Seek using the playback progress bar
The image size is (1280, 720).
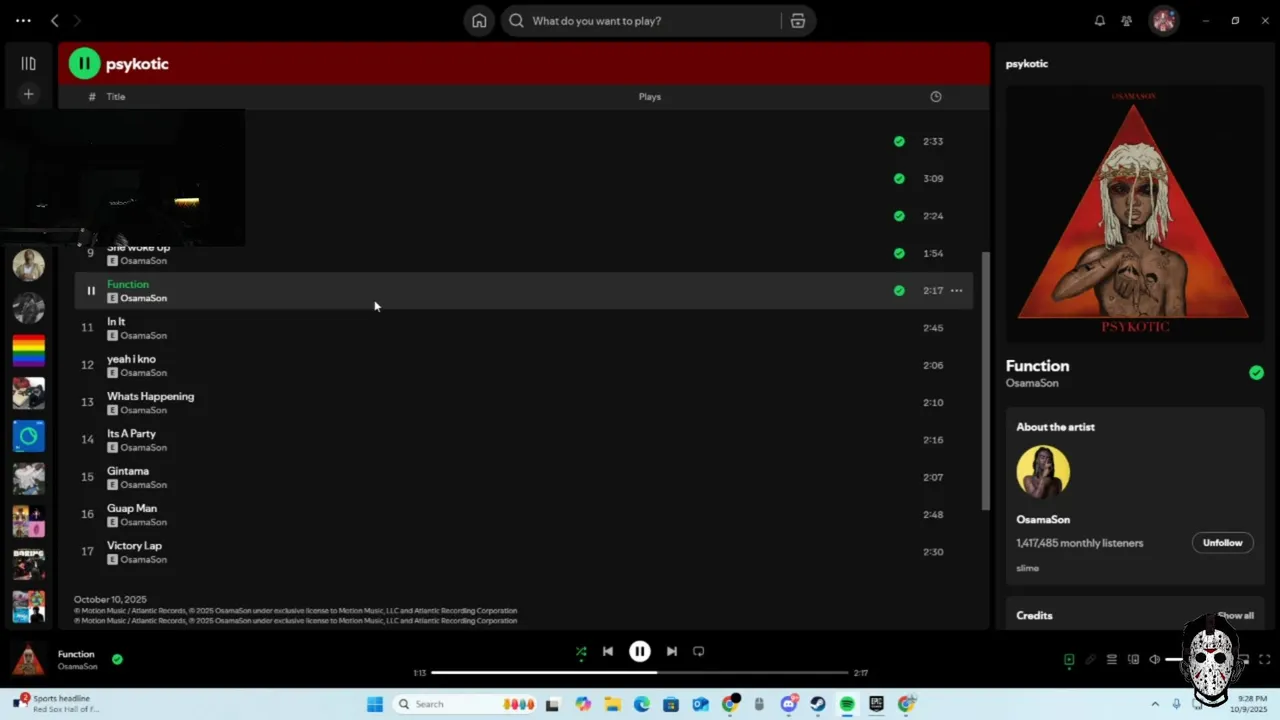[x=640, y=672]
